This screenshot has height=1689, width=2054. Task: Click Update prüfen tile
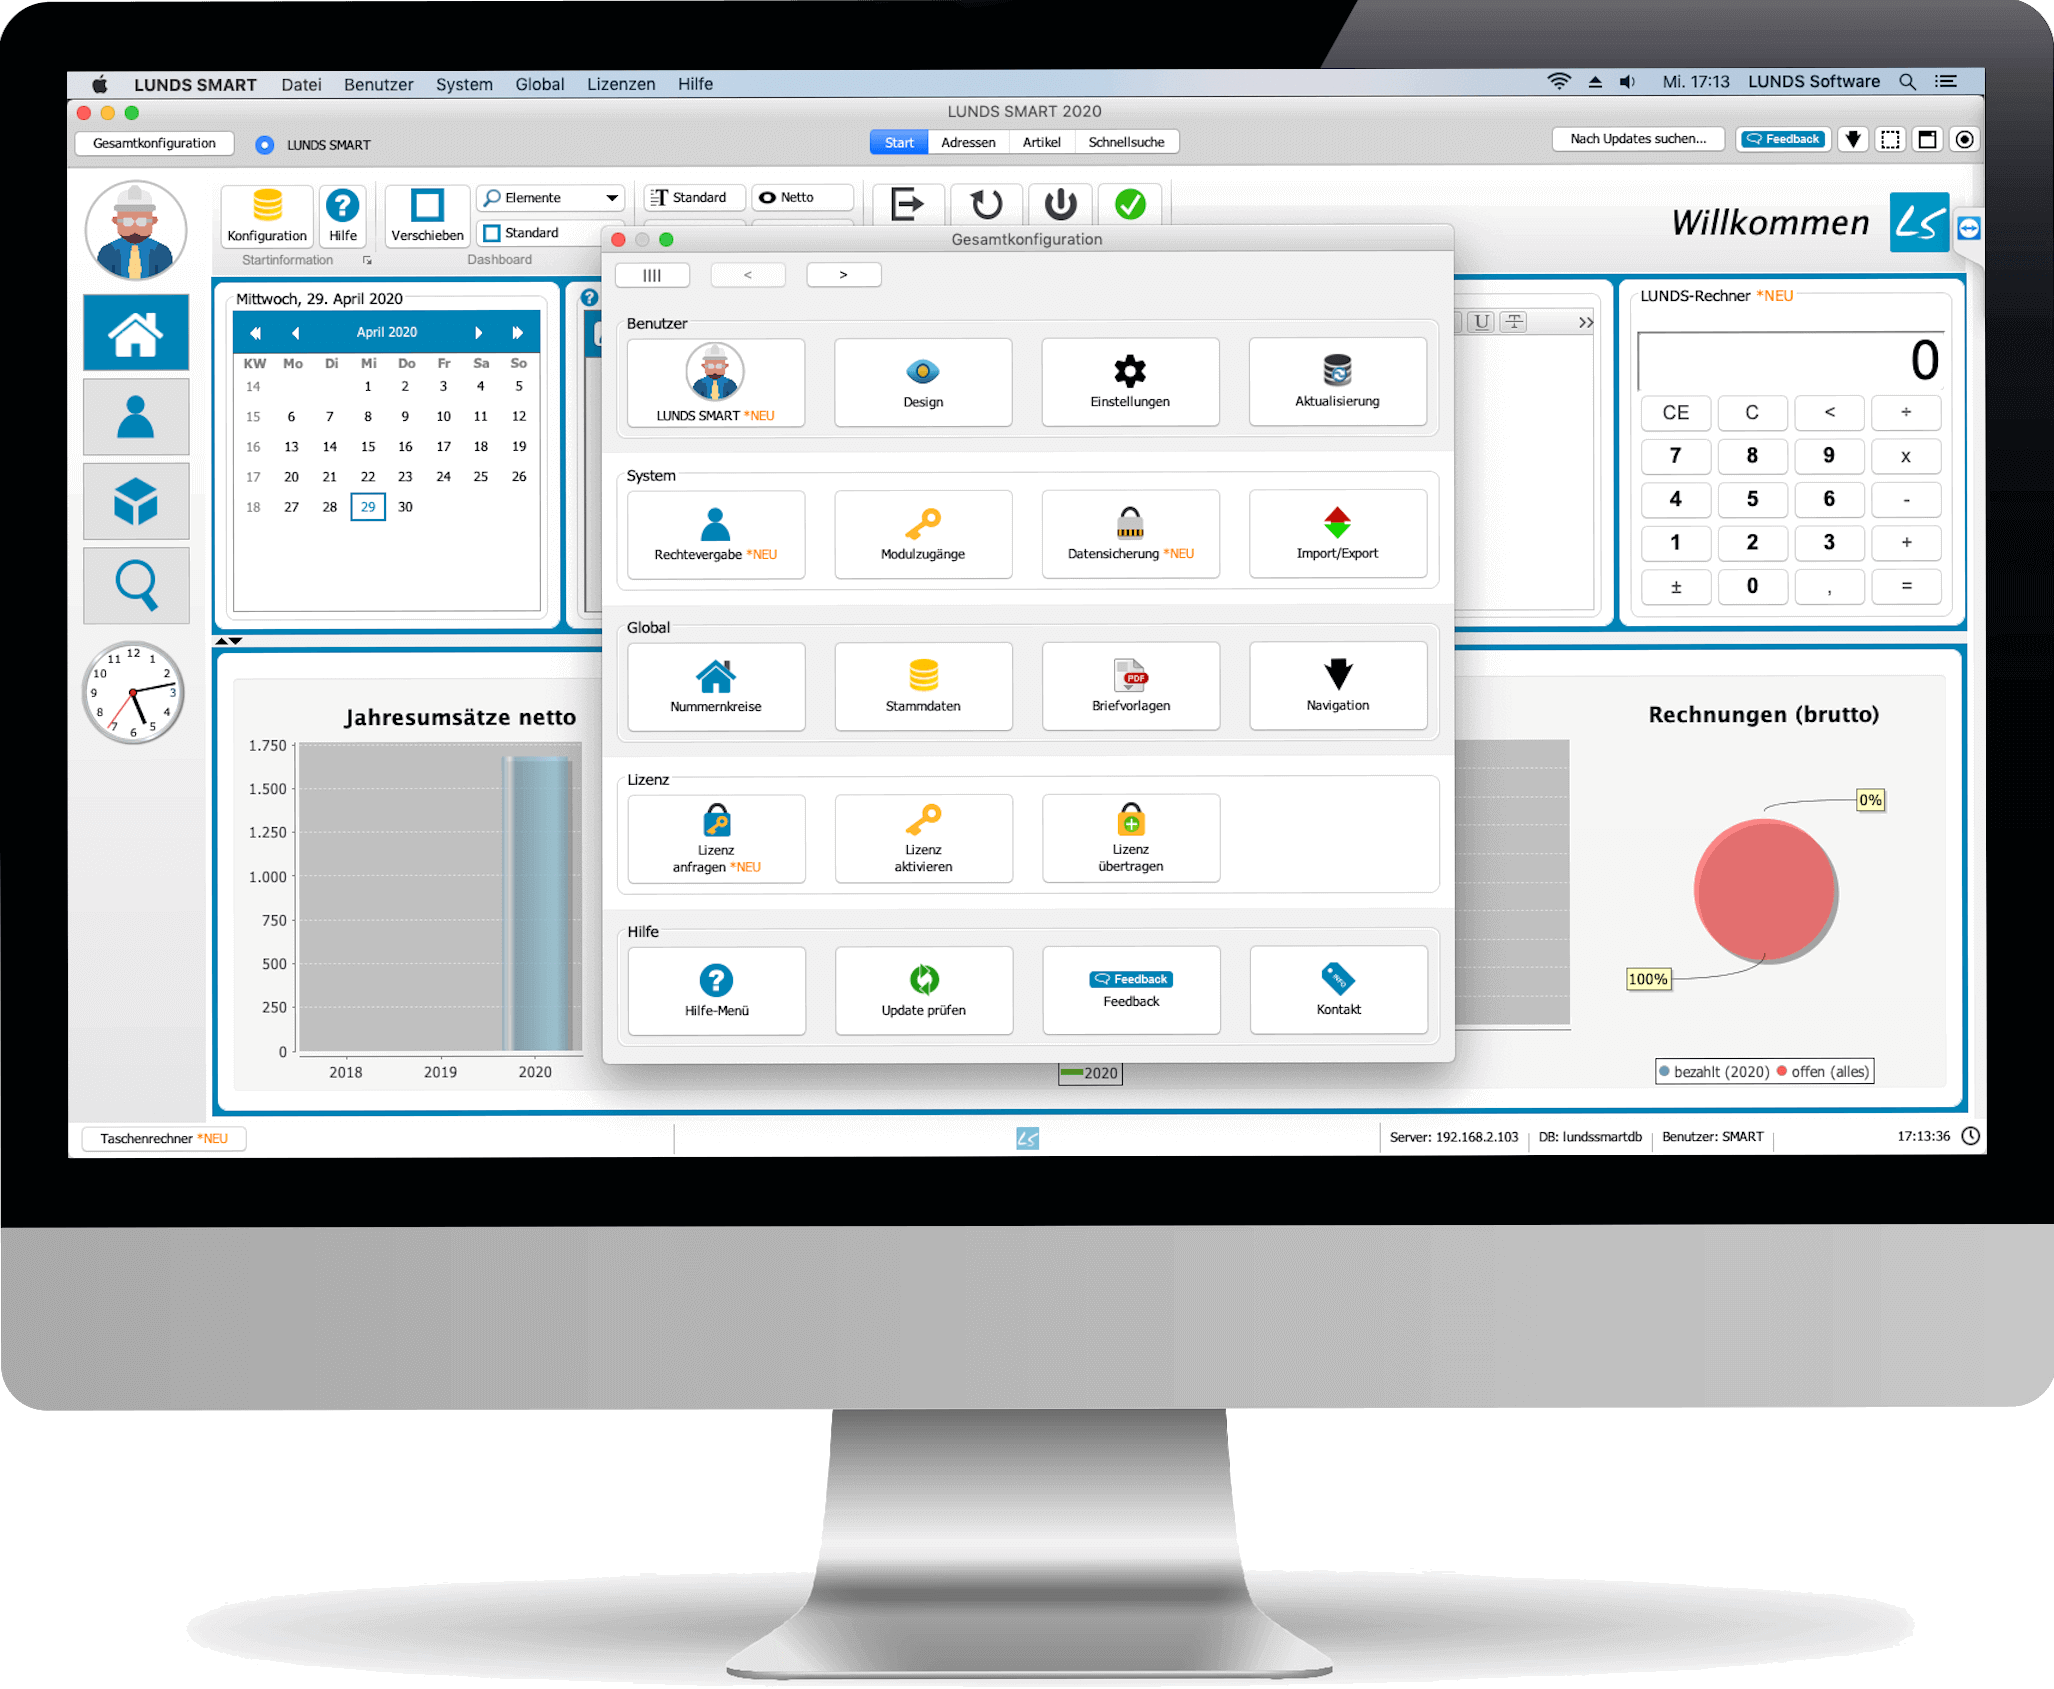tap(922, 990)
